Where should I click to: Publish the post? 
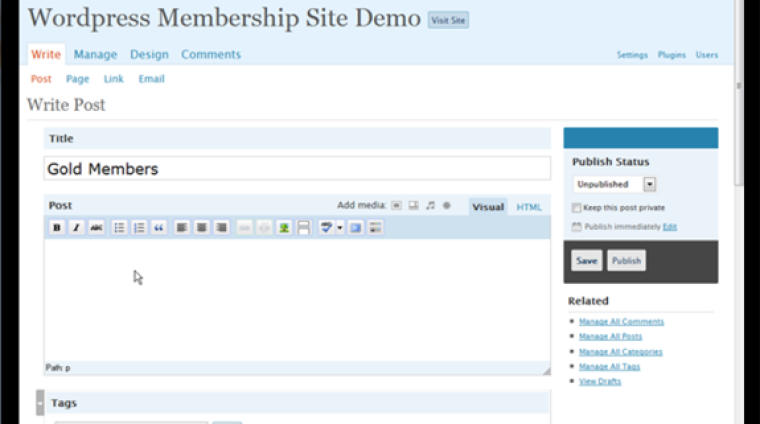(626, 261)
